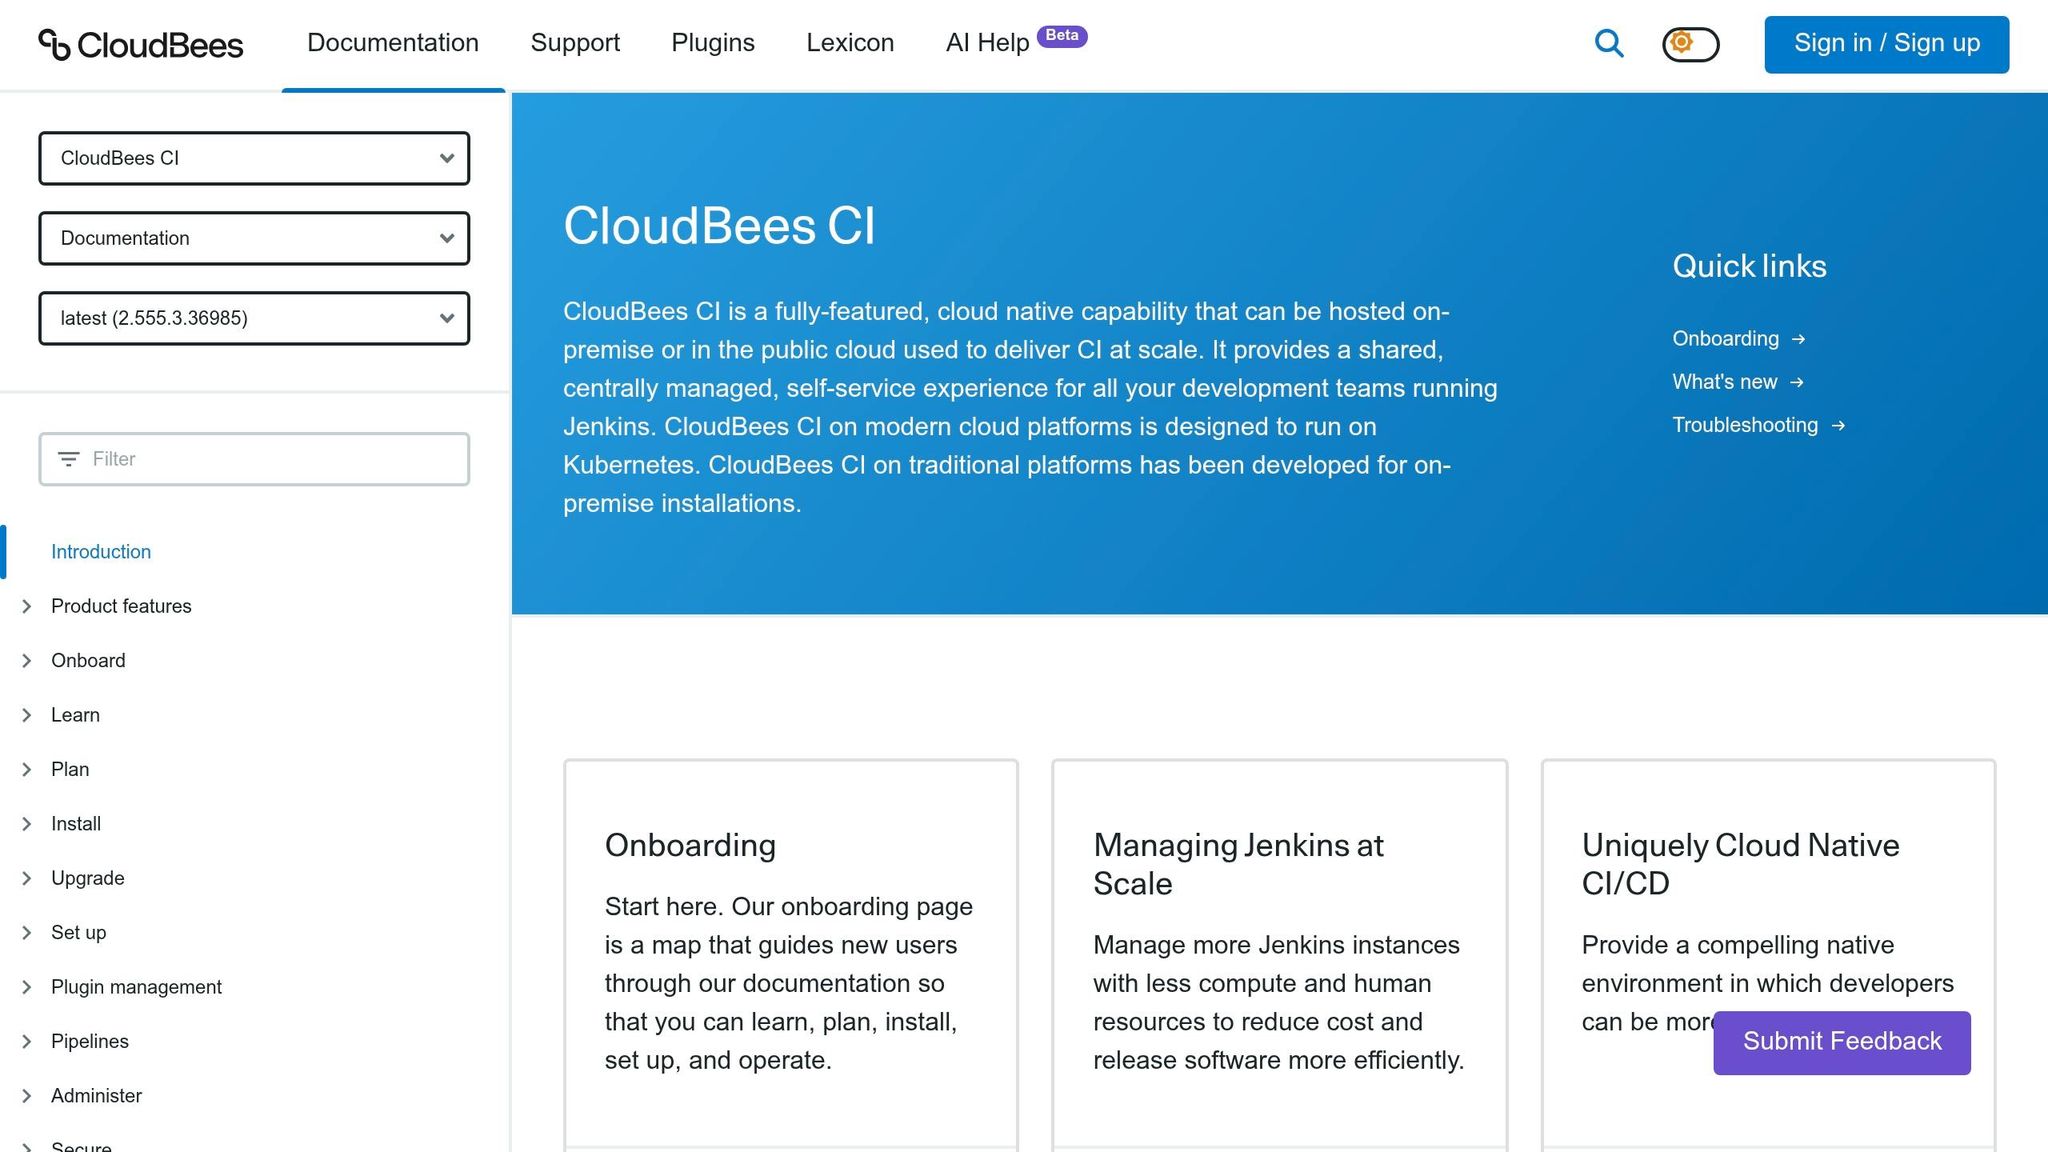Expand the Upgrade section chevron

(27, 878)
